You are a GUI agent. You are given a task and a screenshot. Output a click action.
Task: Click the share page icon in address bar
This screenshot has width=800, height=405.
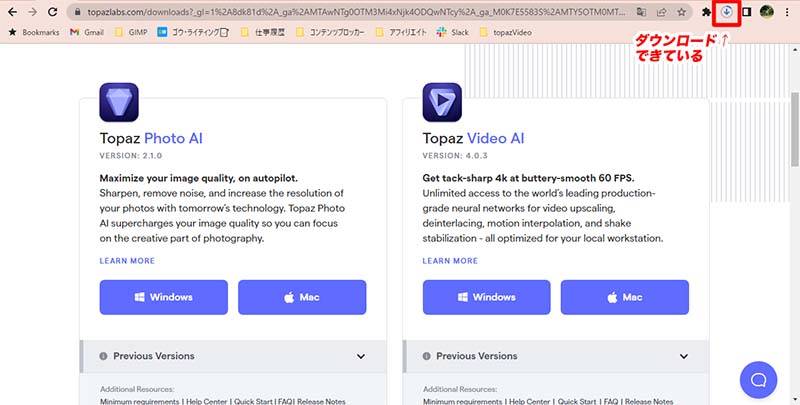pyautogui.click(x=661, y=12)
